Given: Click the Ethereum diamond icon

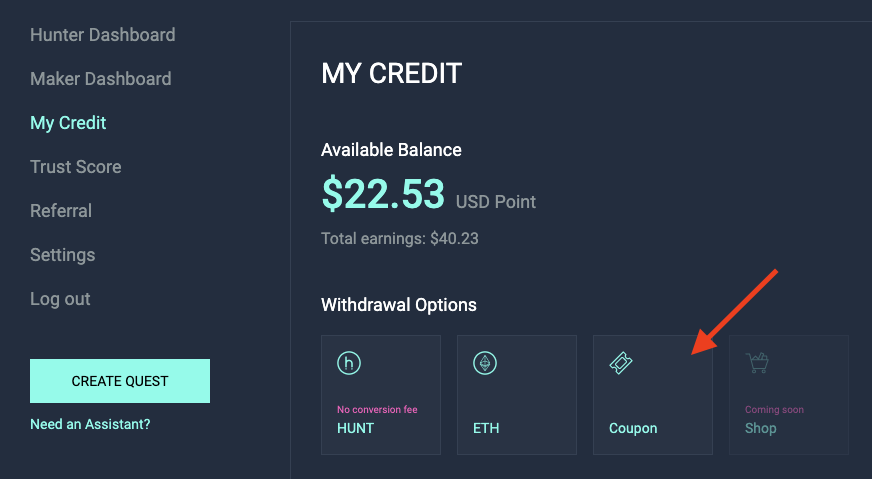Looking at the screenshot, I should point(485,363).
